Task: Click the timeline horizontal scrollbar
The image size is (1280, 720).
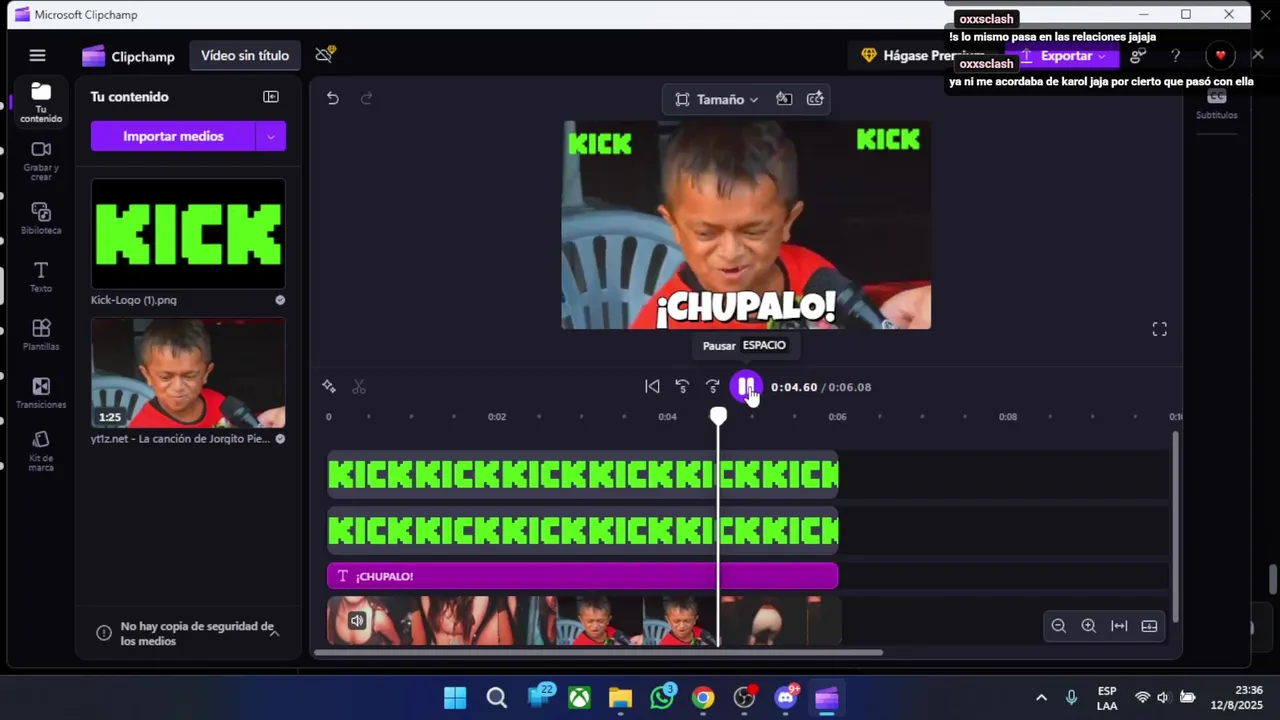Action: 598,653
